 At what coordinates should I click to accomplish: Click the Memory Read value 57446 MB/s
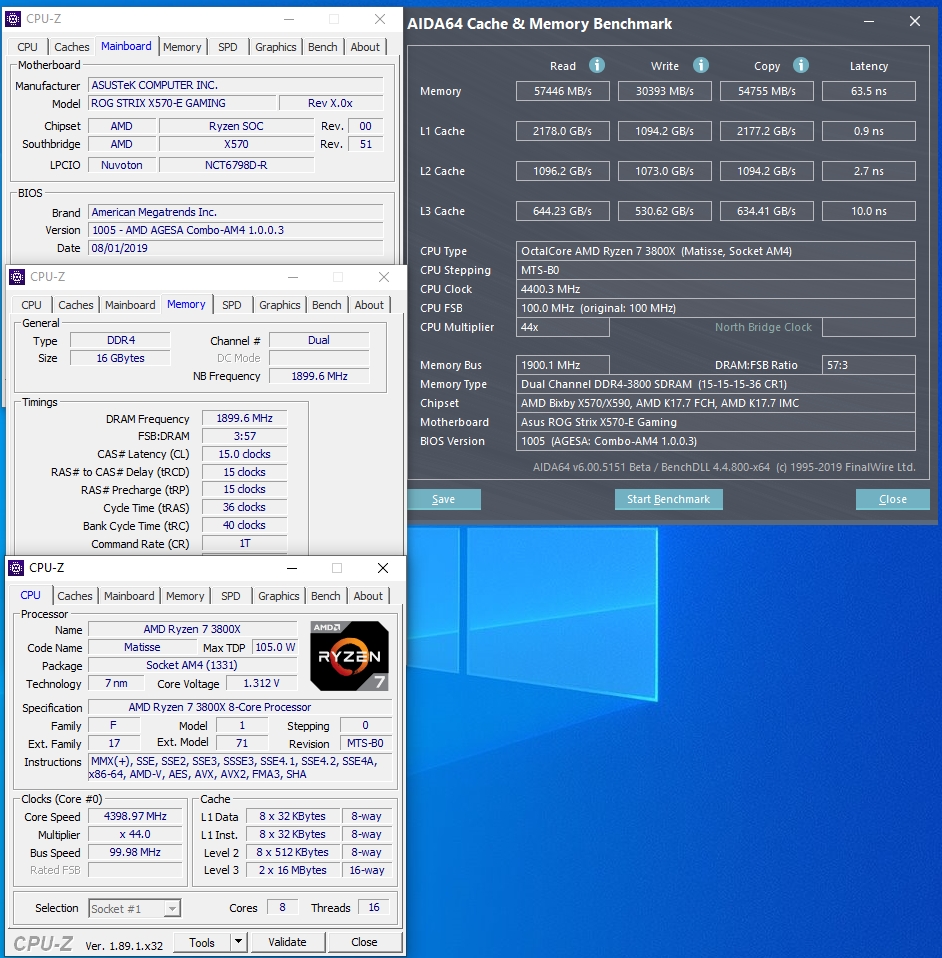tap(563, 91)
